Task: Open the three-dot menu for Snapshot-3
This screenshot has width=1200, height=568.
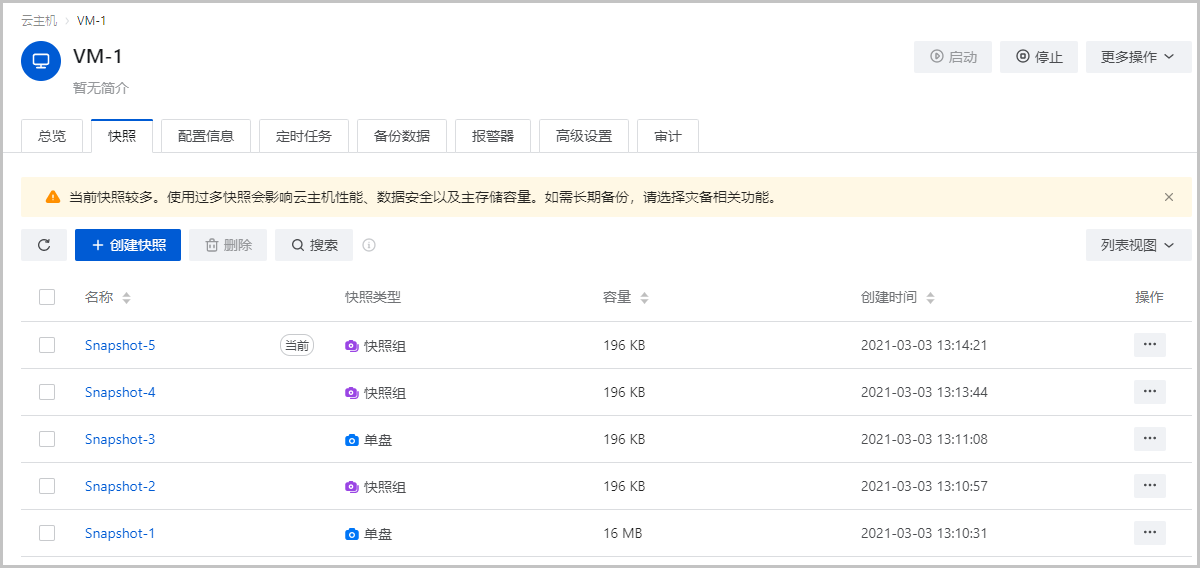Action: [1149, 439]
